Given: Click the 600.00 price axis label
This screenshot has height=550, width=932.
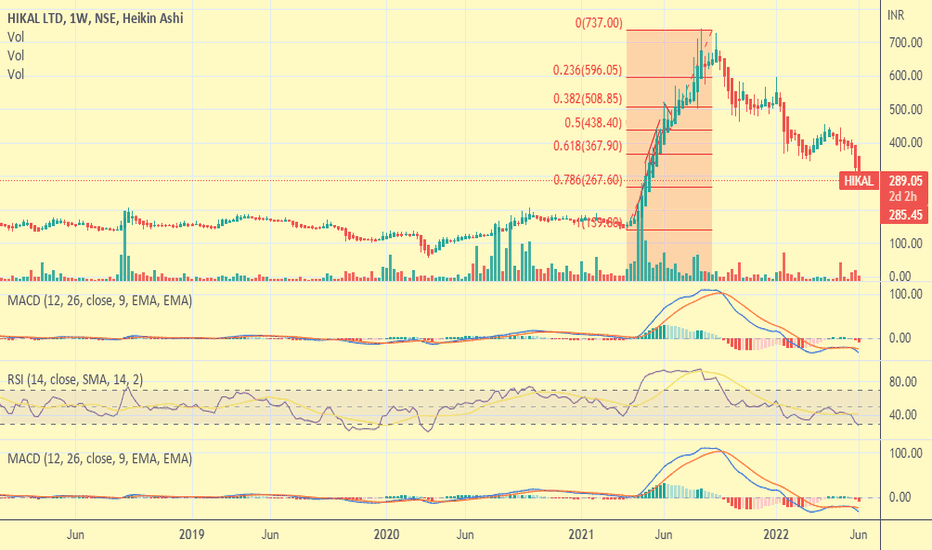Looking at the screenshot, I should [x=905, y=76].
